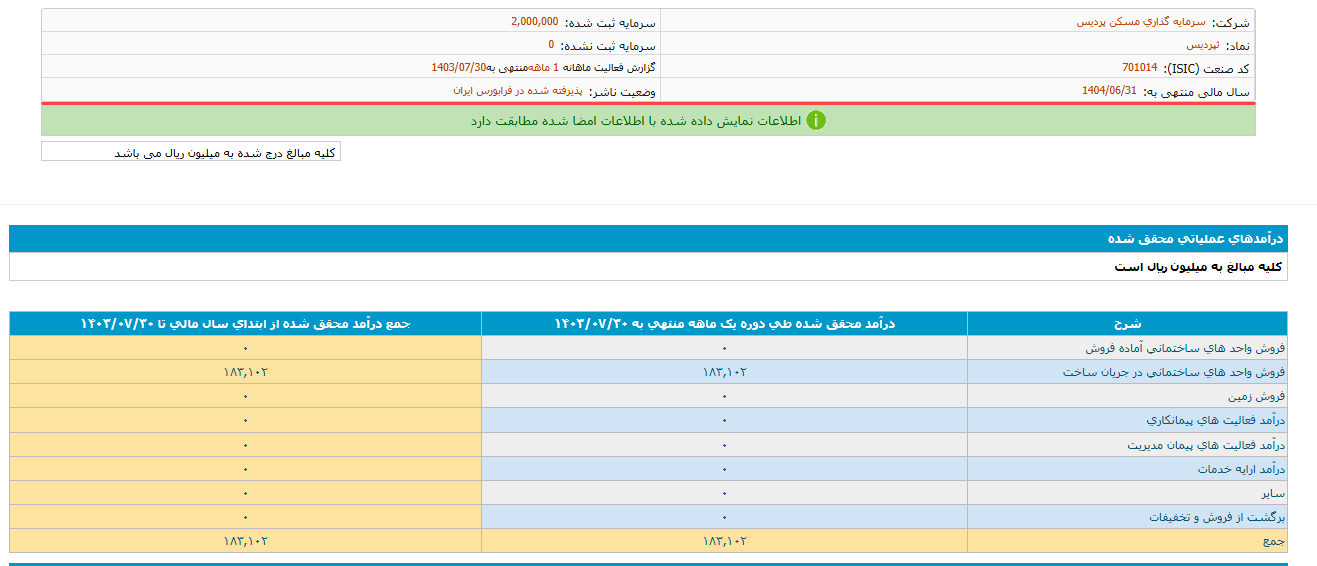1317x566 pixels.
Task: Click the one-month realized revenue column header
Action: (x=724, y=323)
